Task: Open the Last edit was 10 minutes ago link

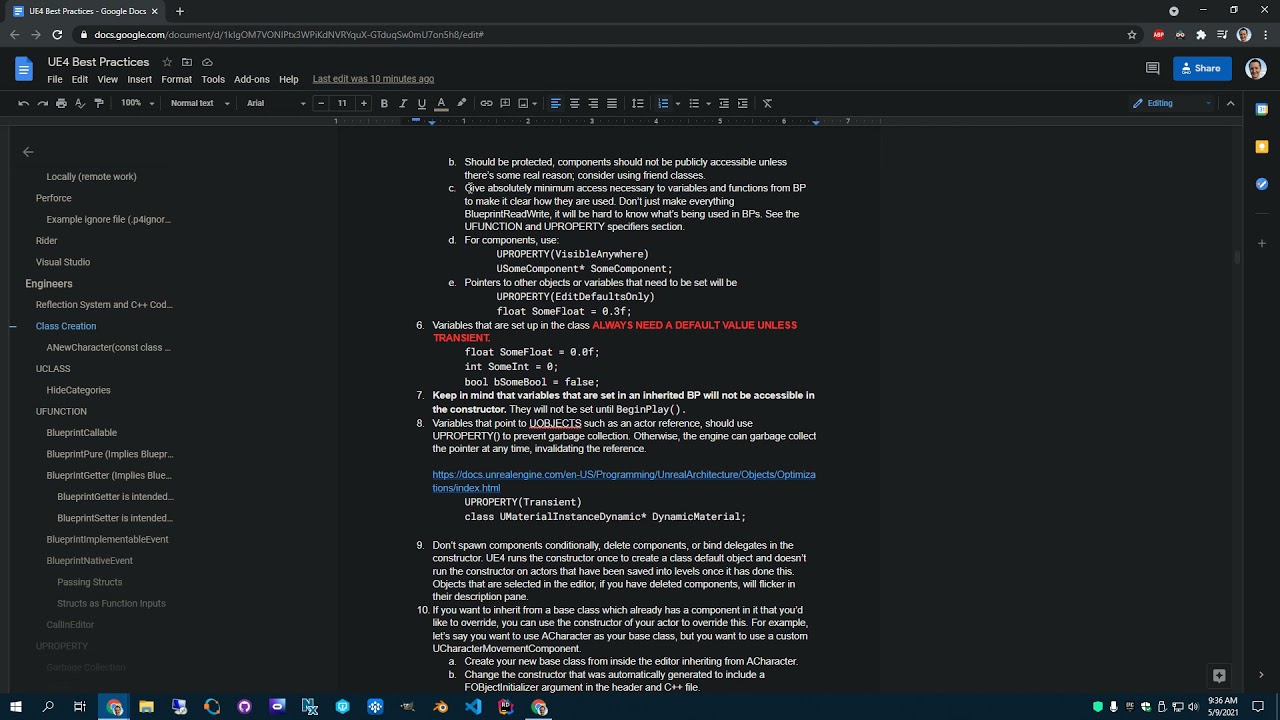Action: (373, 79)
